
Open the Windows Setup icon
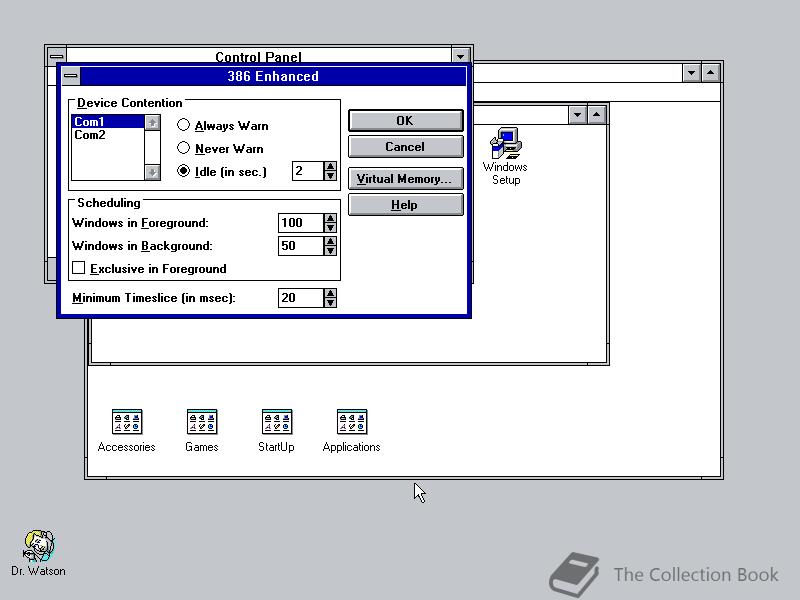[x=505, y=156]
